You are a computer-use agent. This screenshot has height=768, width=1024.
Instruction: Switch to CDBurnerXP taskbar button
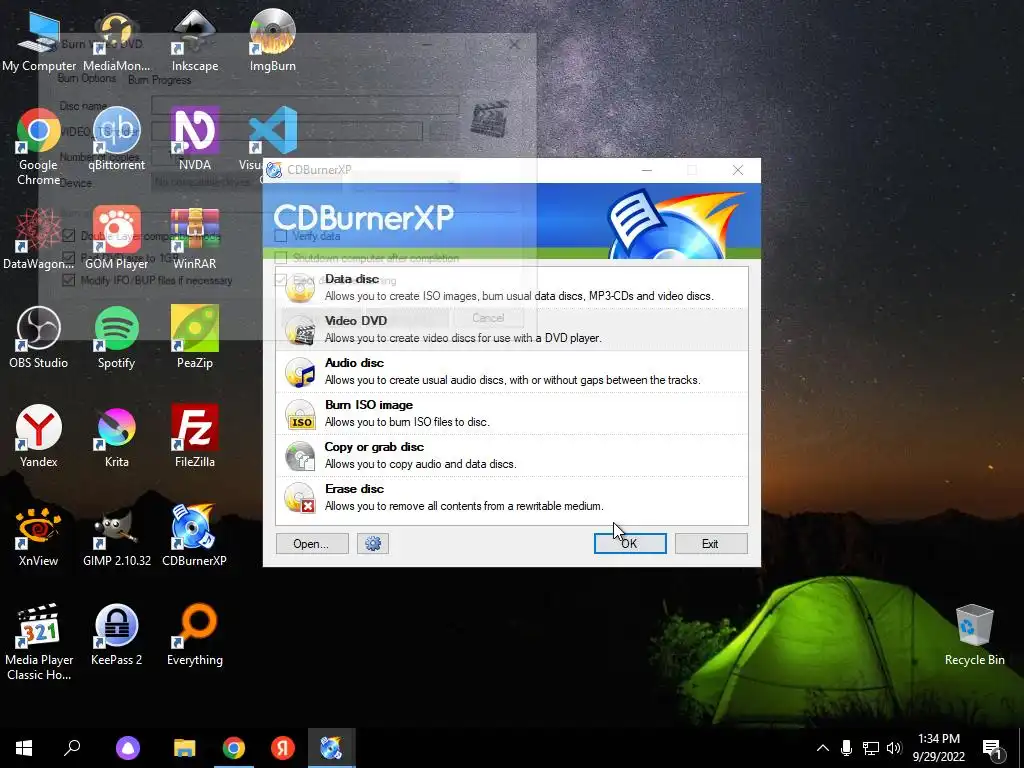pyautogui.click(x=332, y=748)
